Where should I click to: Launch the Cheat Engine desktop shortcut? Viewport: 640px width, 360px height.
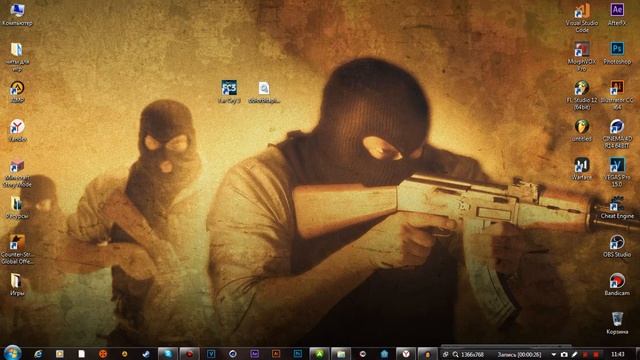pos(617,207)
